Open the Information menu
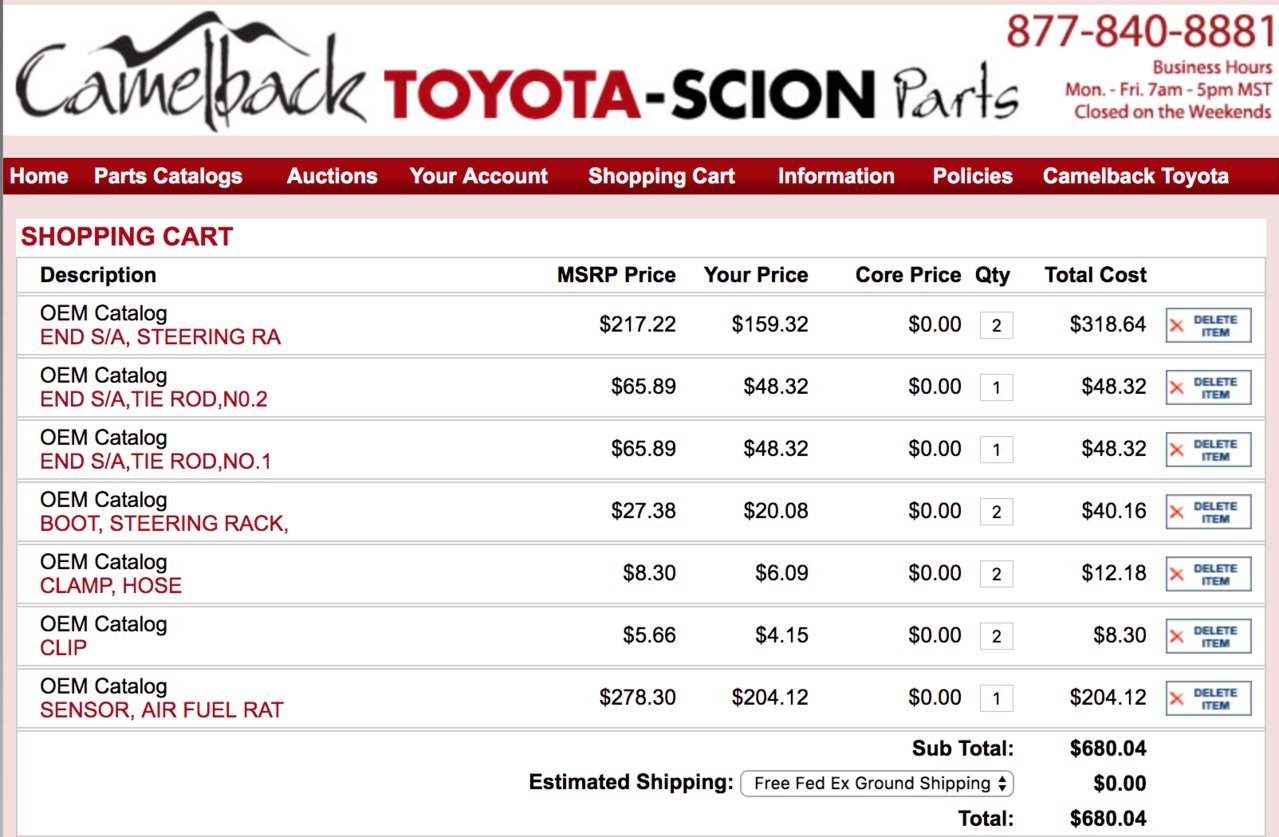The height and width of the screenshot is (837, 1279). coord(836,176)
